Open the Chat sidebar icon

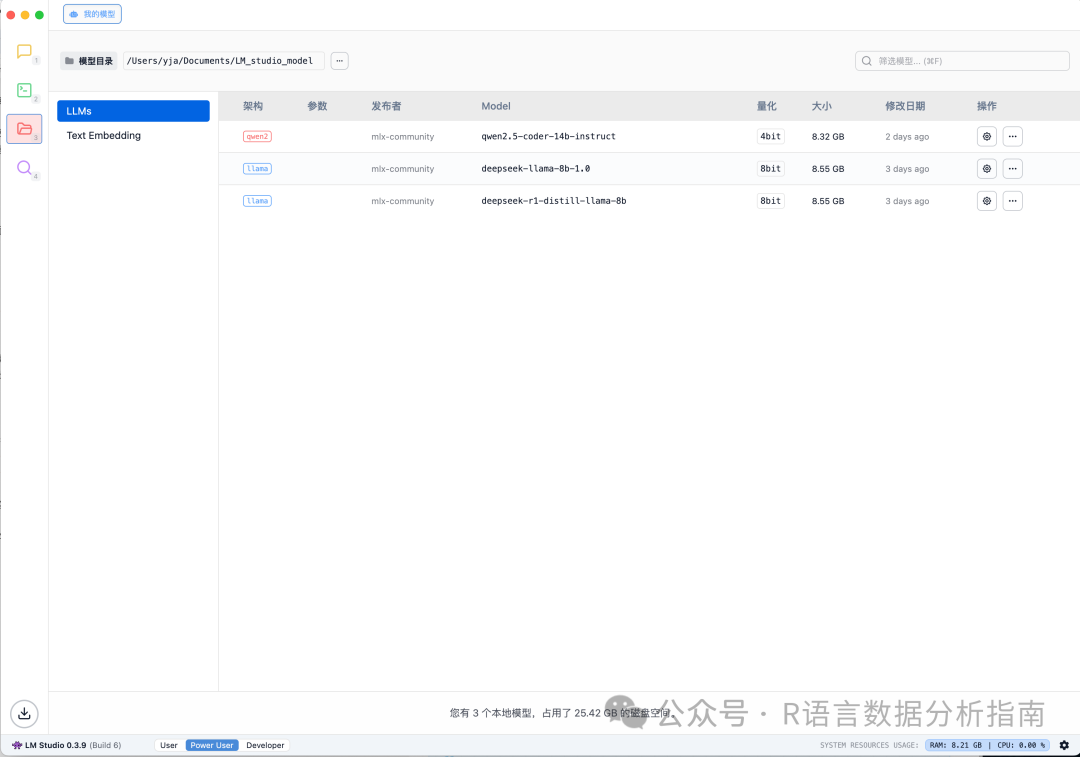[x=24, y=51]
